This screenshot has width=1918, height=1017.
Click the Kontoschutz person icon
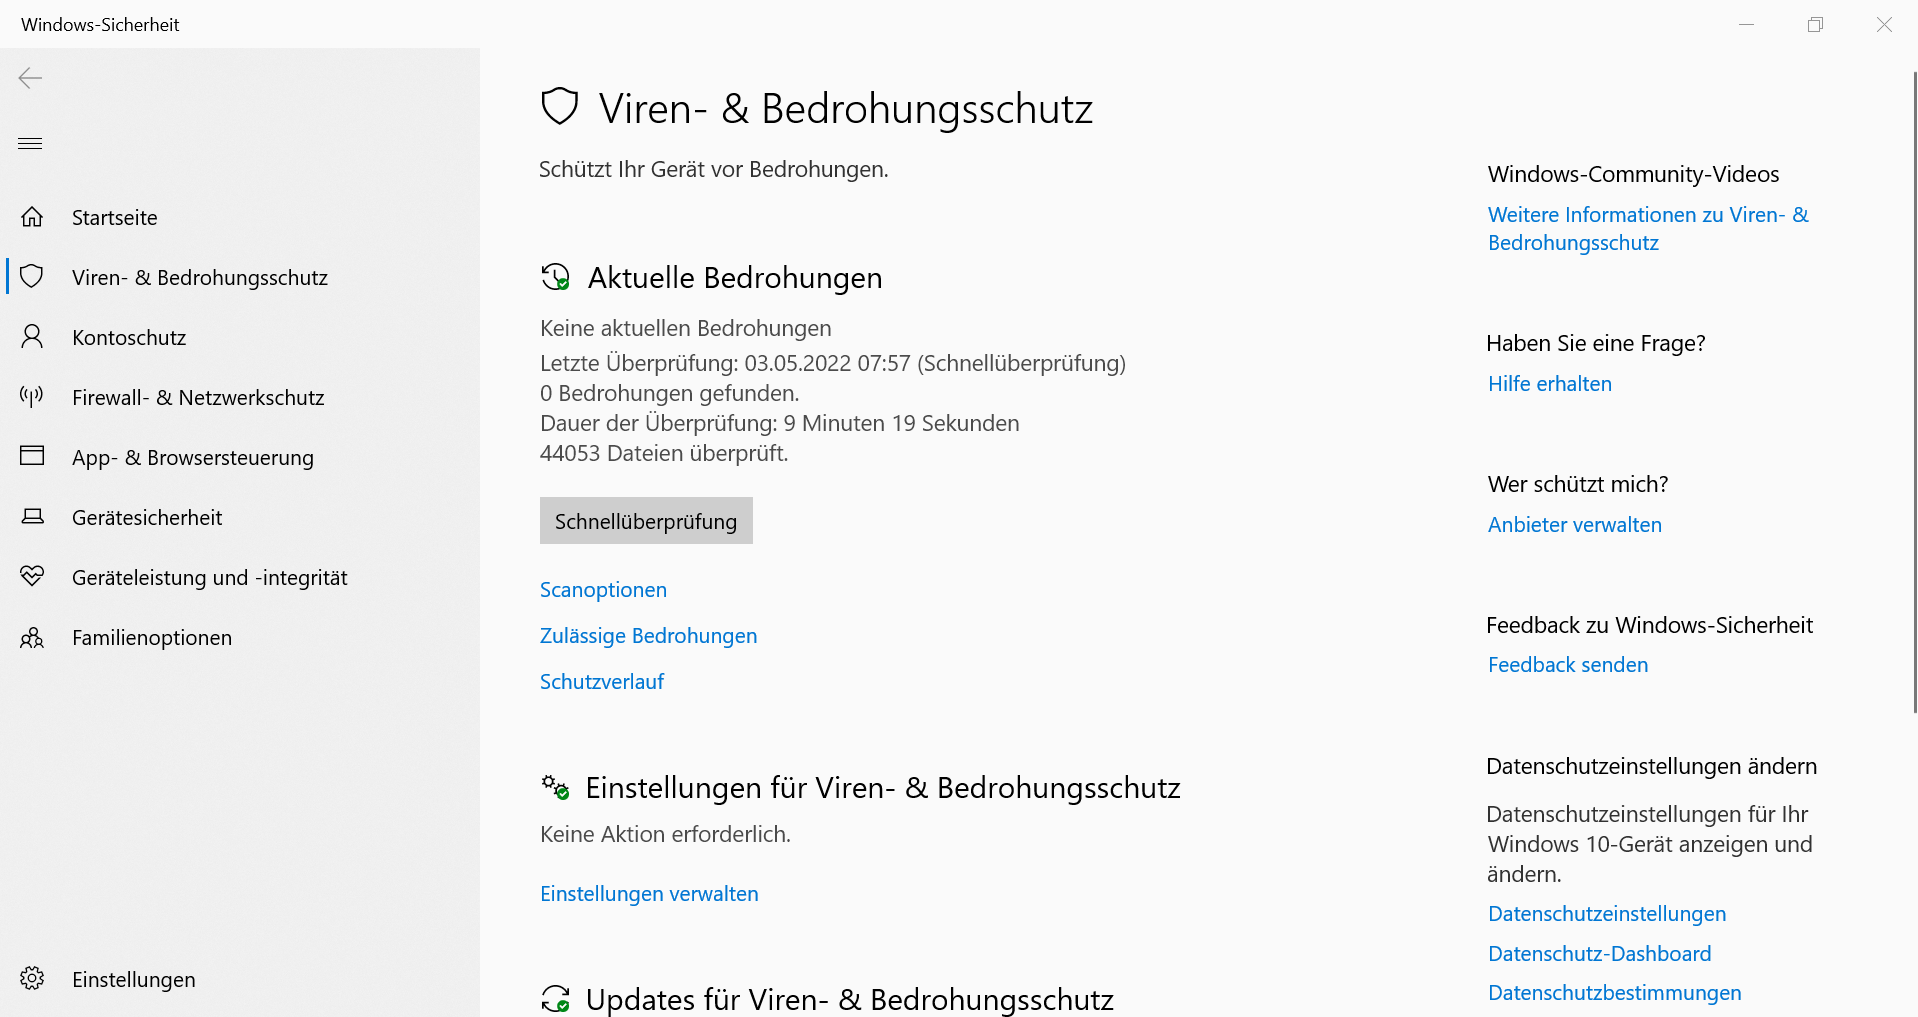(x=32, y=337)
